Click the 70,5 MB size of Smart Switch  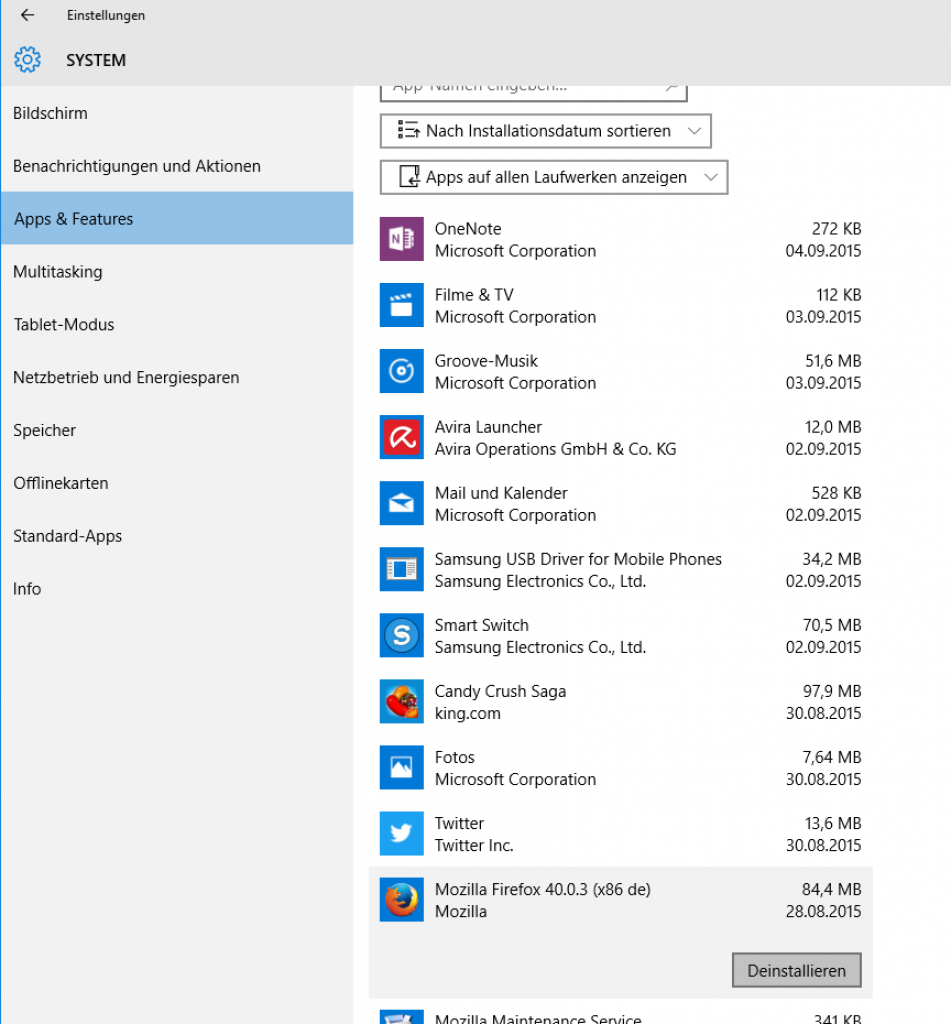(832, 624)
